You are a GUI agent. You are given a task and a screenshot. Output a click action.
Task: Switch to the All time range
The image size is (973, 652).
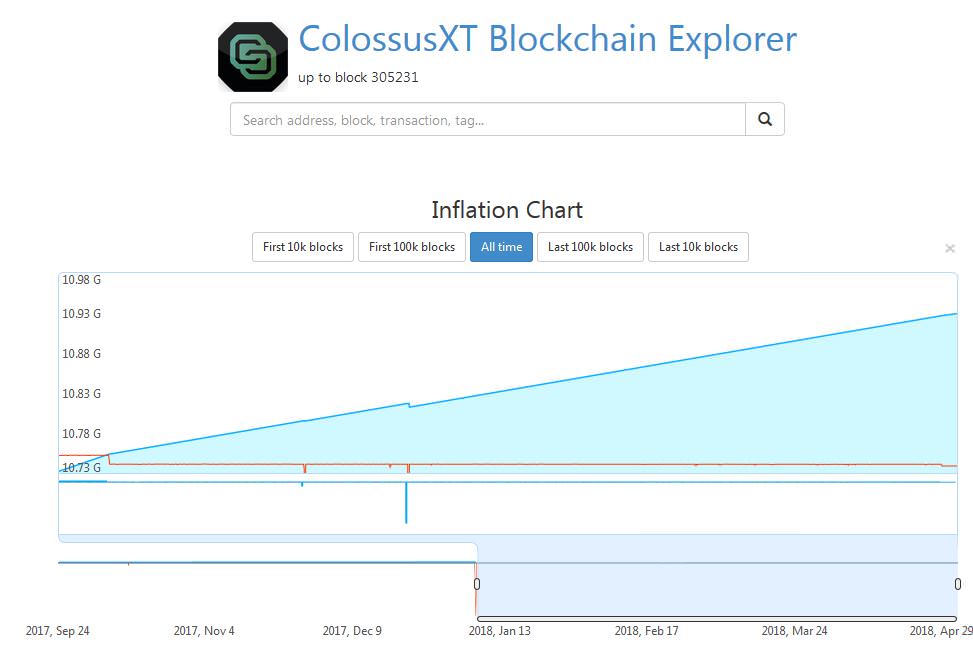pyautogui.click(x=501, y=247)
